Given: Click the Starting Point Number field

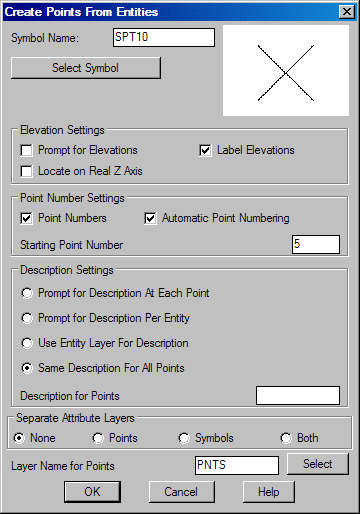Looking at the screenshot, I should (316, 244).
